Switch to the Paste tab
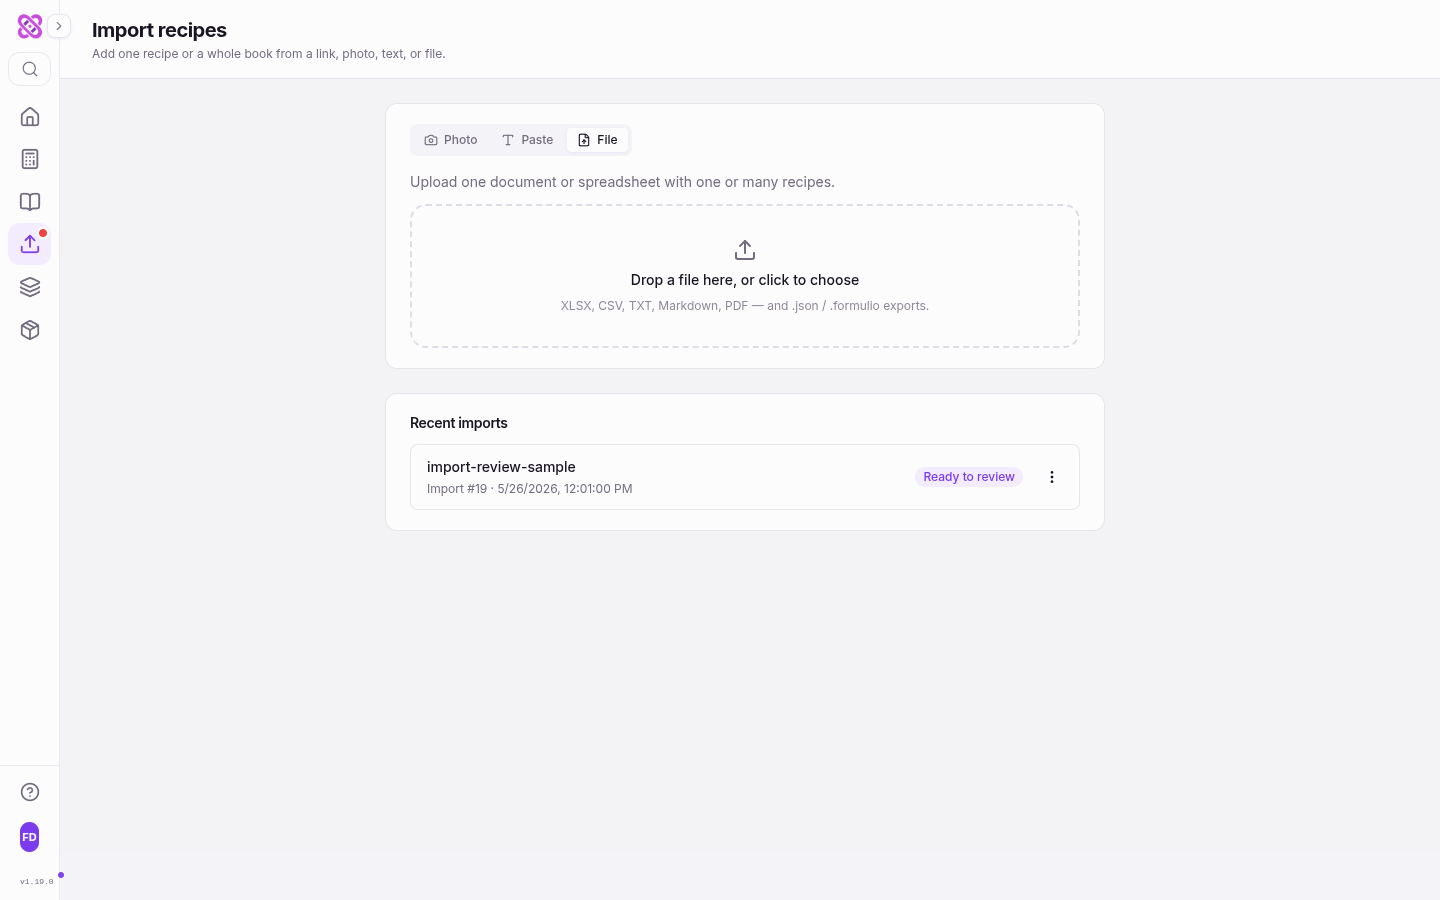 coord(527,140)
